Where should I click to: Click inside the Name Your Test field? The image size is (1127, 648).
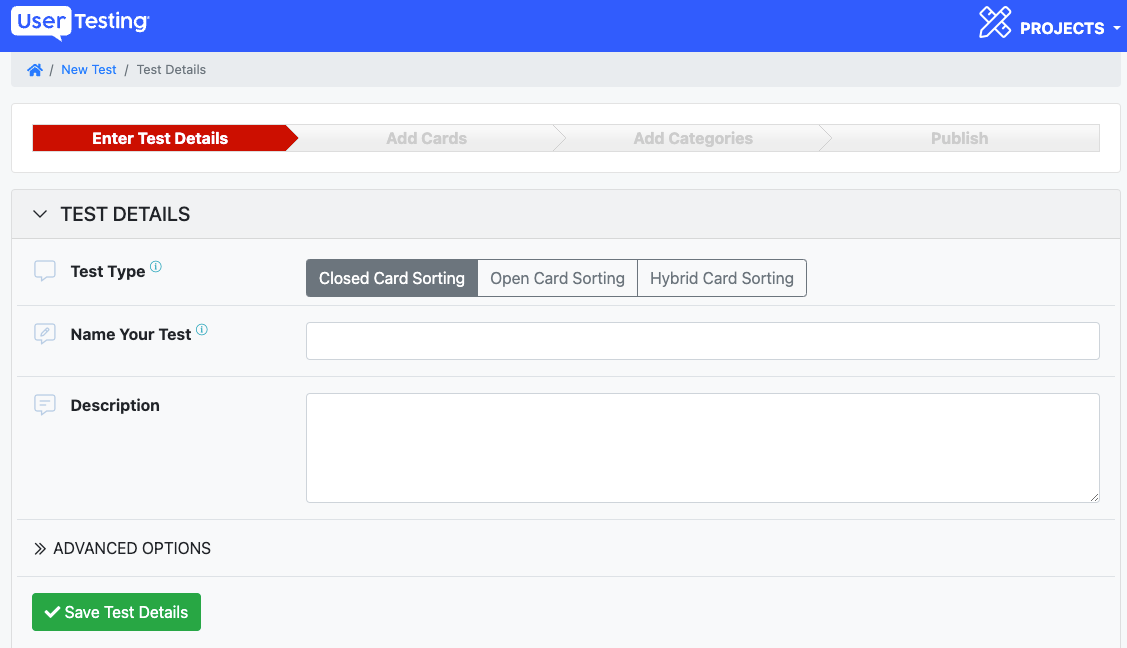point(700,340)
